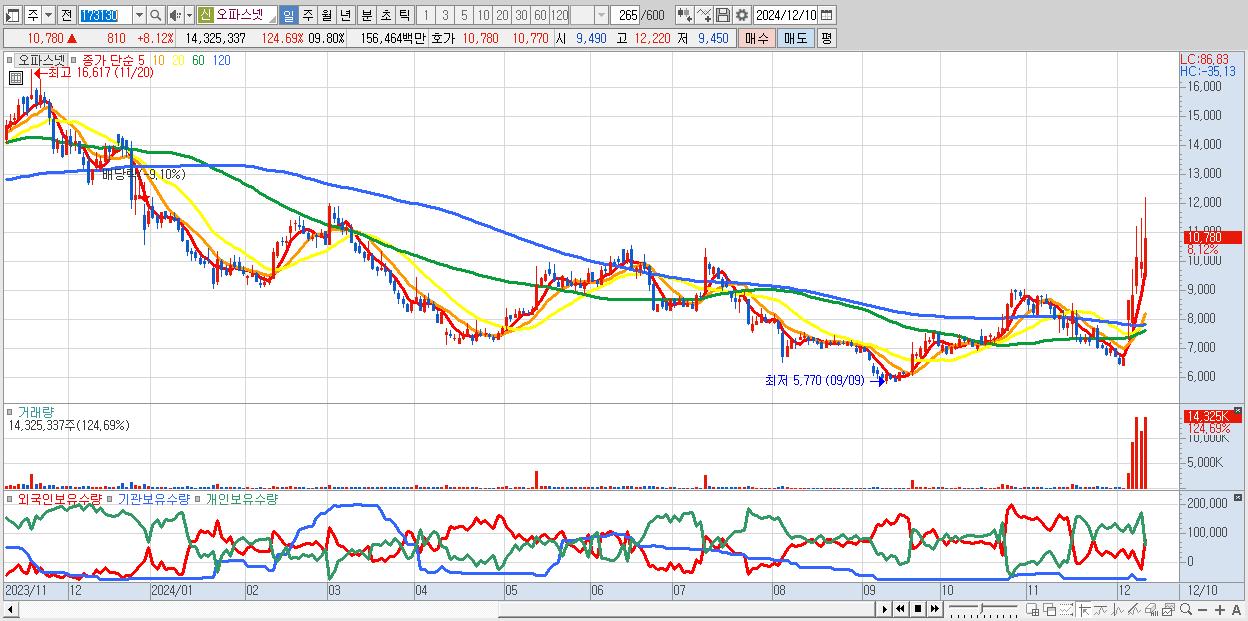Fast forward the chart replay

tap(934, 609)
